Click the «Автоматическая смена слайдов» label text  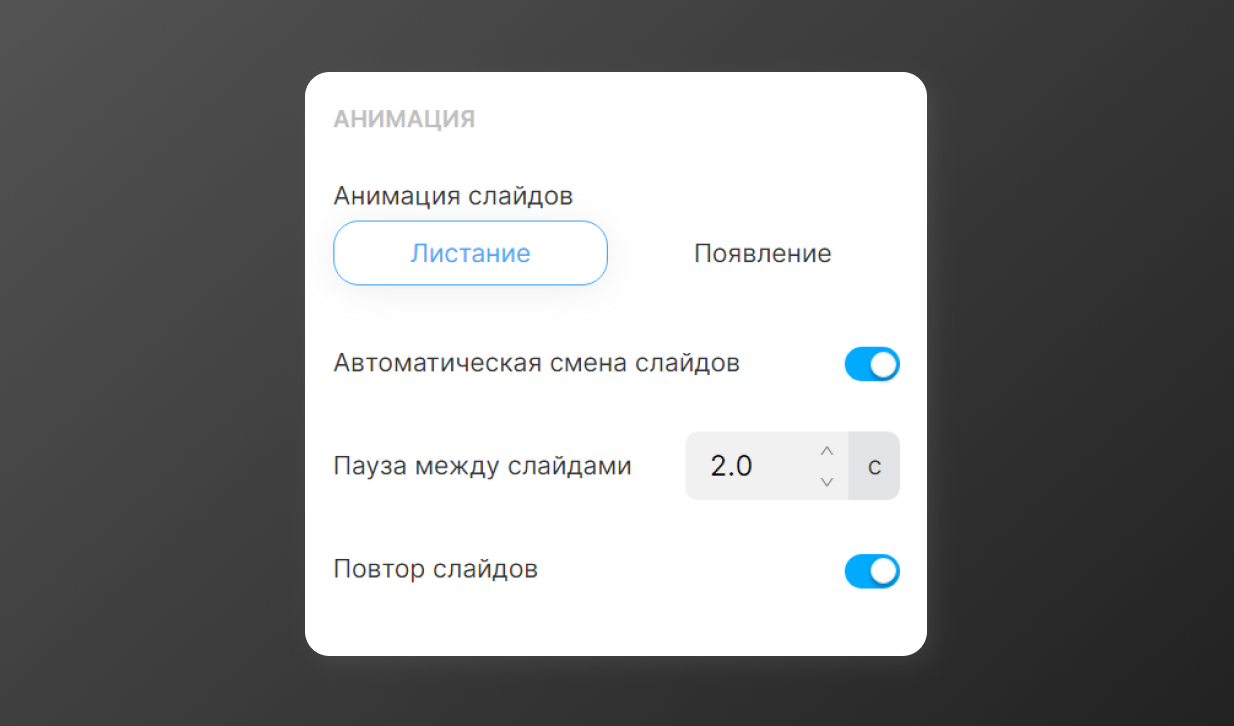(x=536, y=363)
